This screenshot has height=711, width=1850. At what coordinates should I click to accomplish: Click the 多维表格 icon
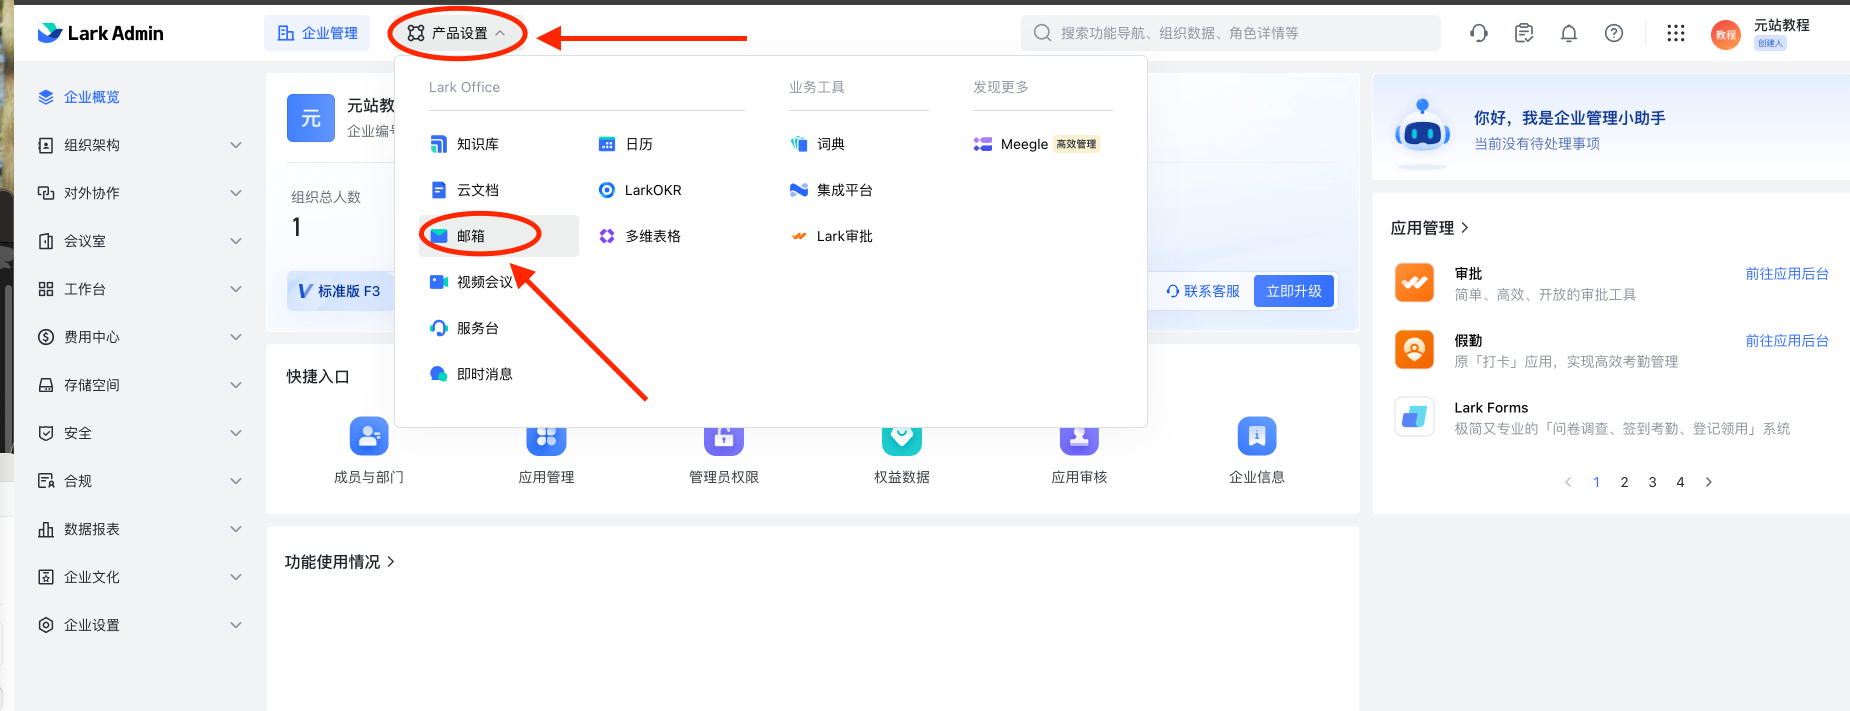(x=607, y=236)
